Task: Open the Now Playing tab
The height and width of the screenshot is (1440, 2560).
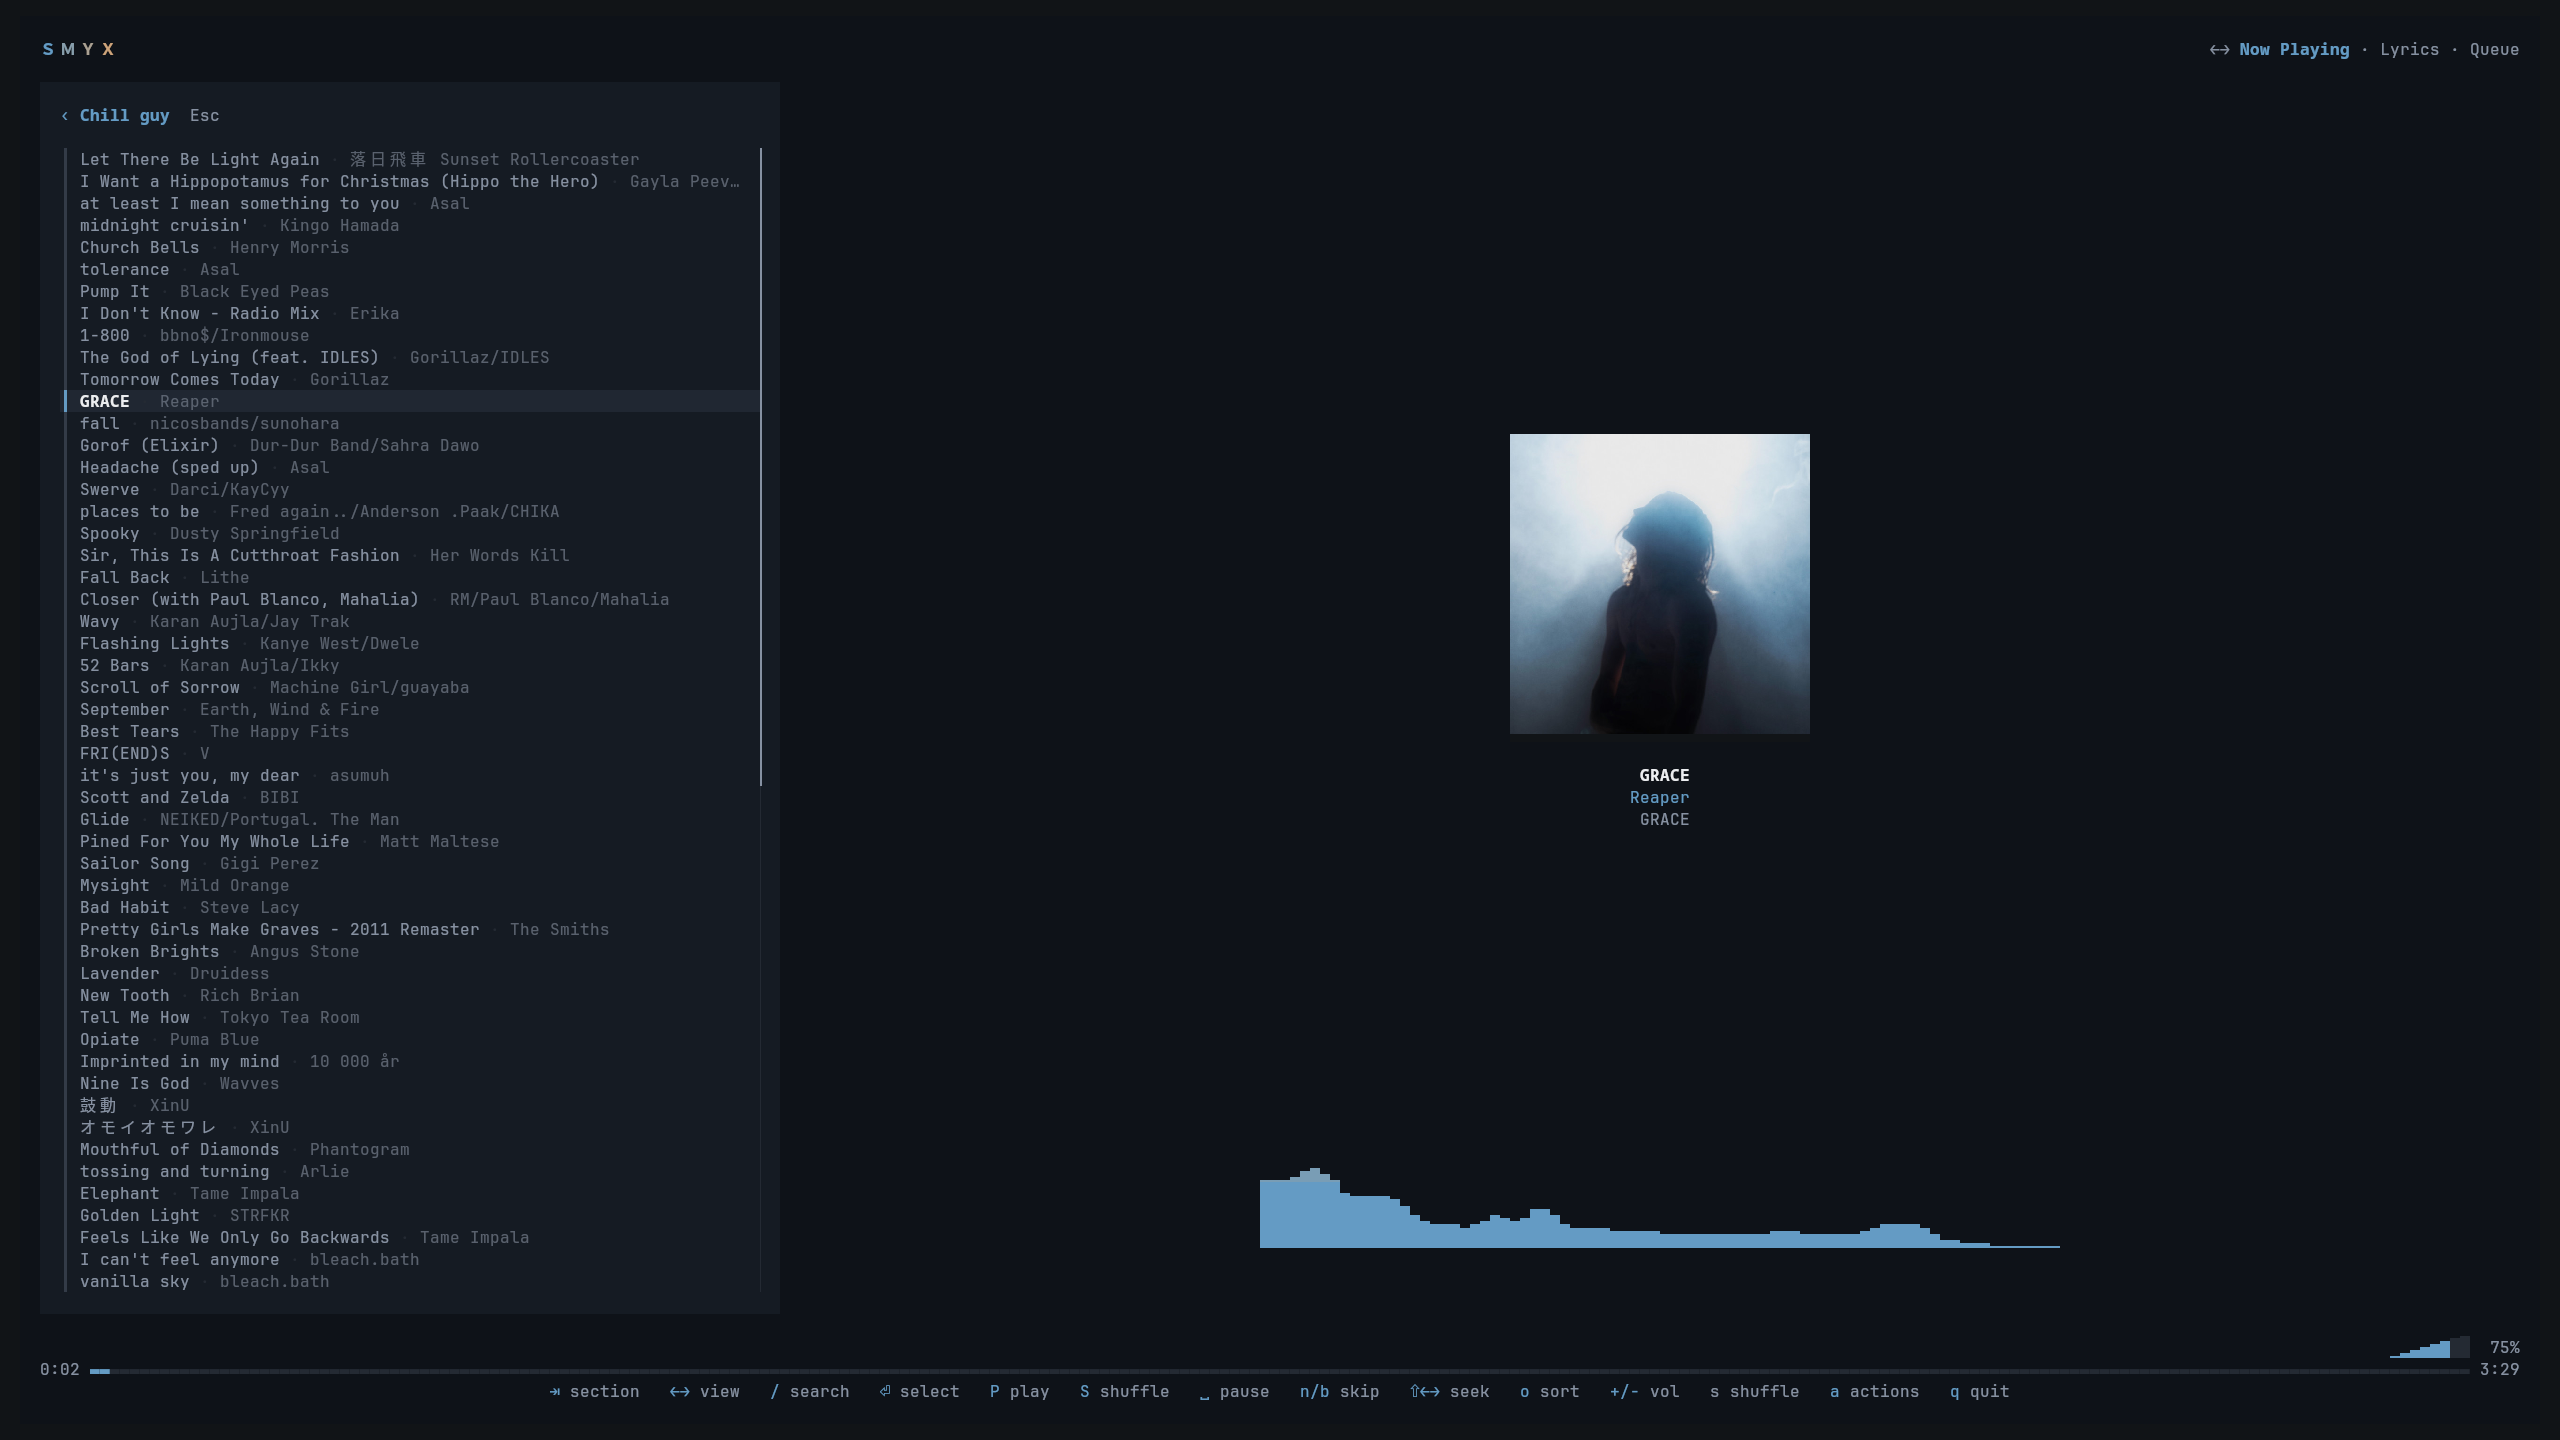Action: tap(2294, 50)
